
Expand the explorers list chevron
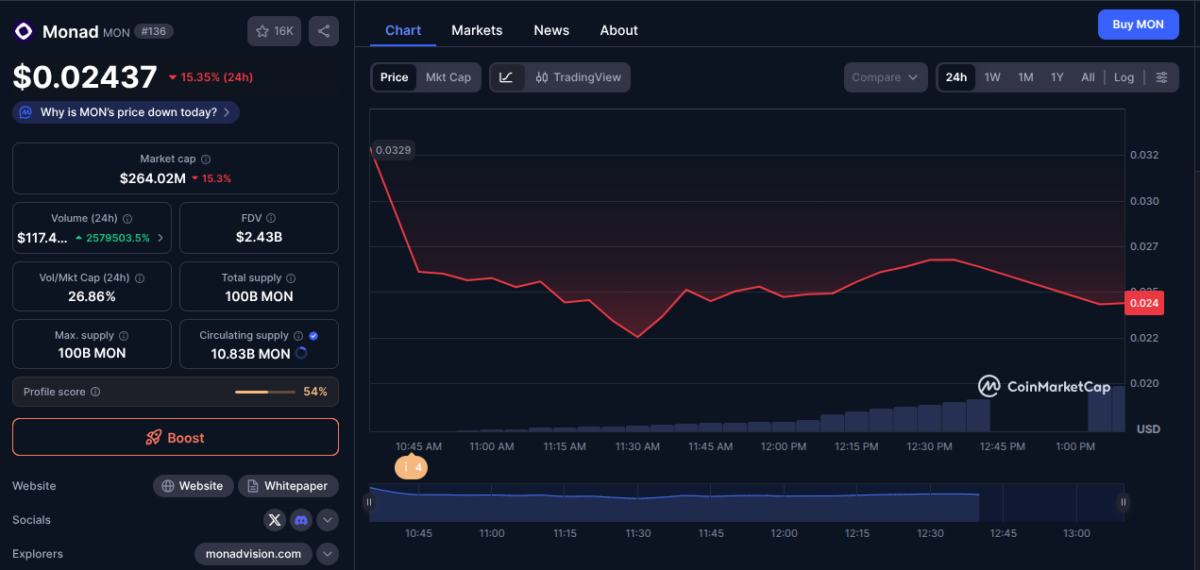click(327, 554)
